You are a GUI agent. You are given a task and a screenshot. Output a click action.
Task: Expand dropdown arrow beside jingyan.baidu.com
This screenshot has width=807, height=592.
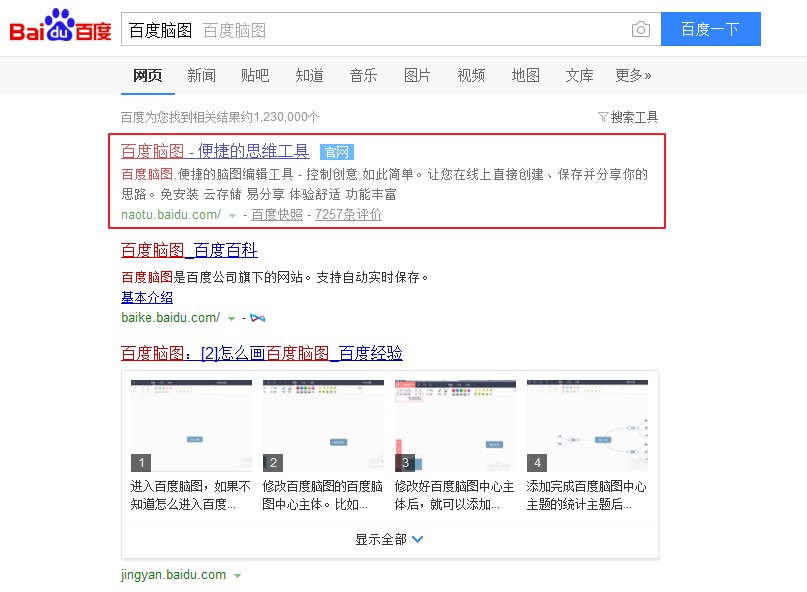pyautogui.click(x=237, y=576)
